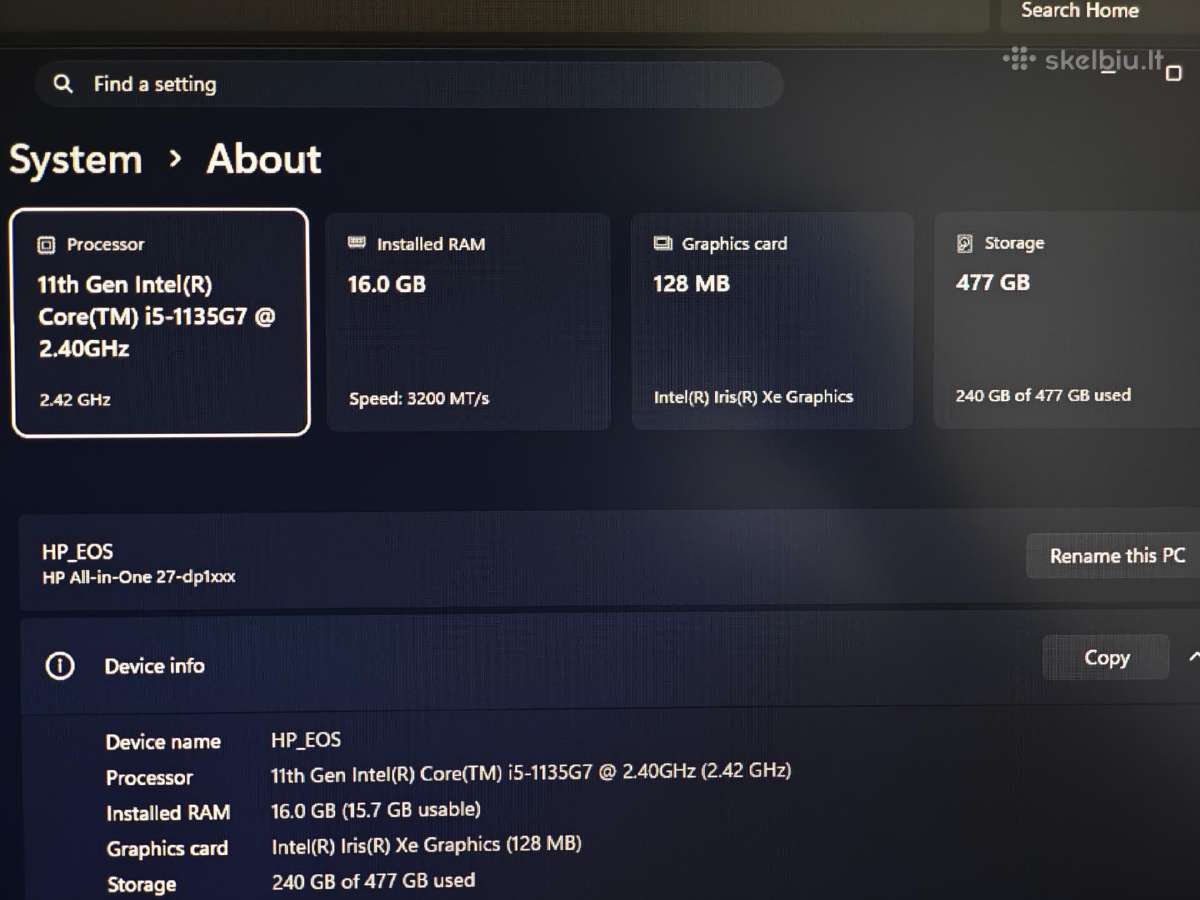
Task: Select the Storage info card
Action: click(1067, 320)
